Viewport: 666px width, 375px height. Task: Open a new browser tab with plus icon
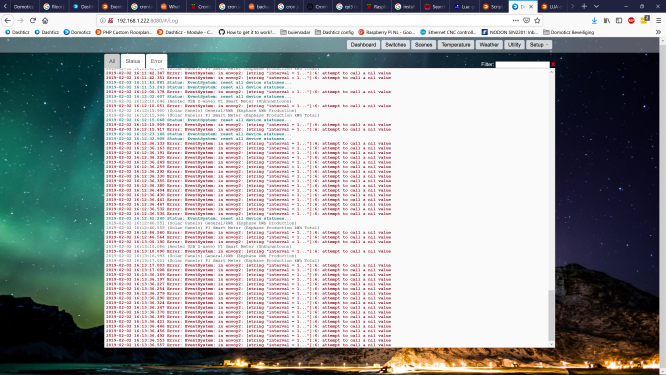584,6
